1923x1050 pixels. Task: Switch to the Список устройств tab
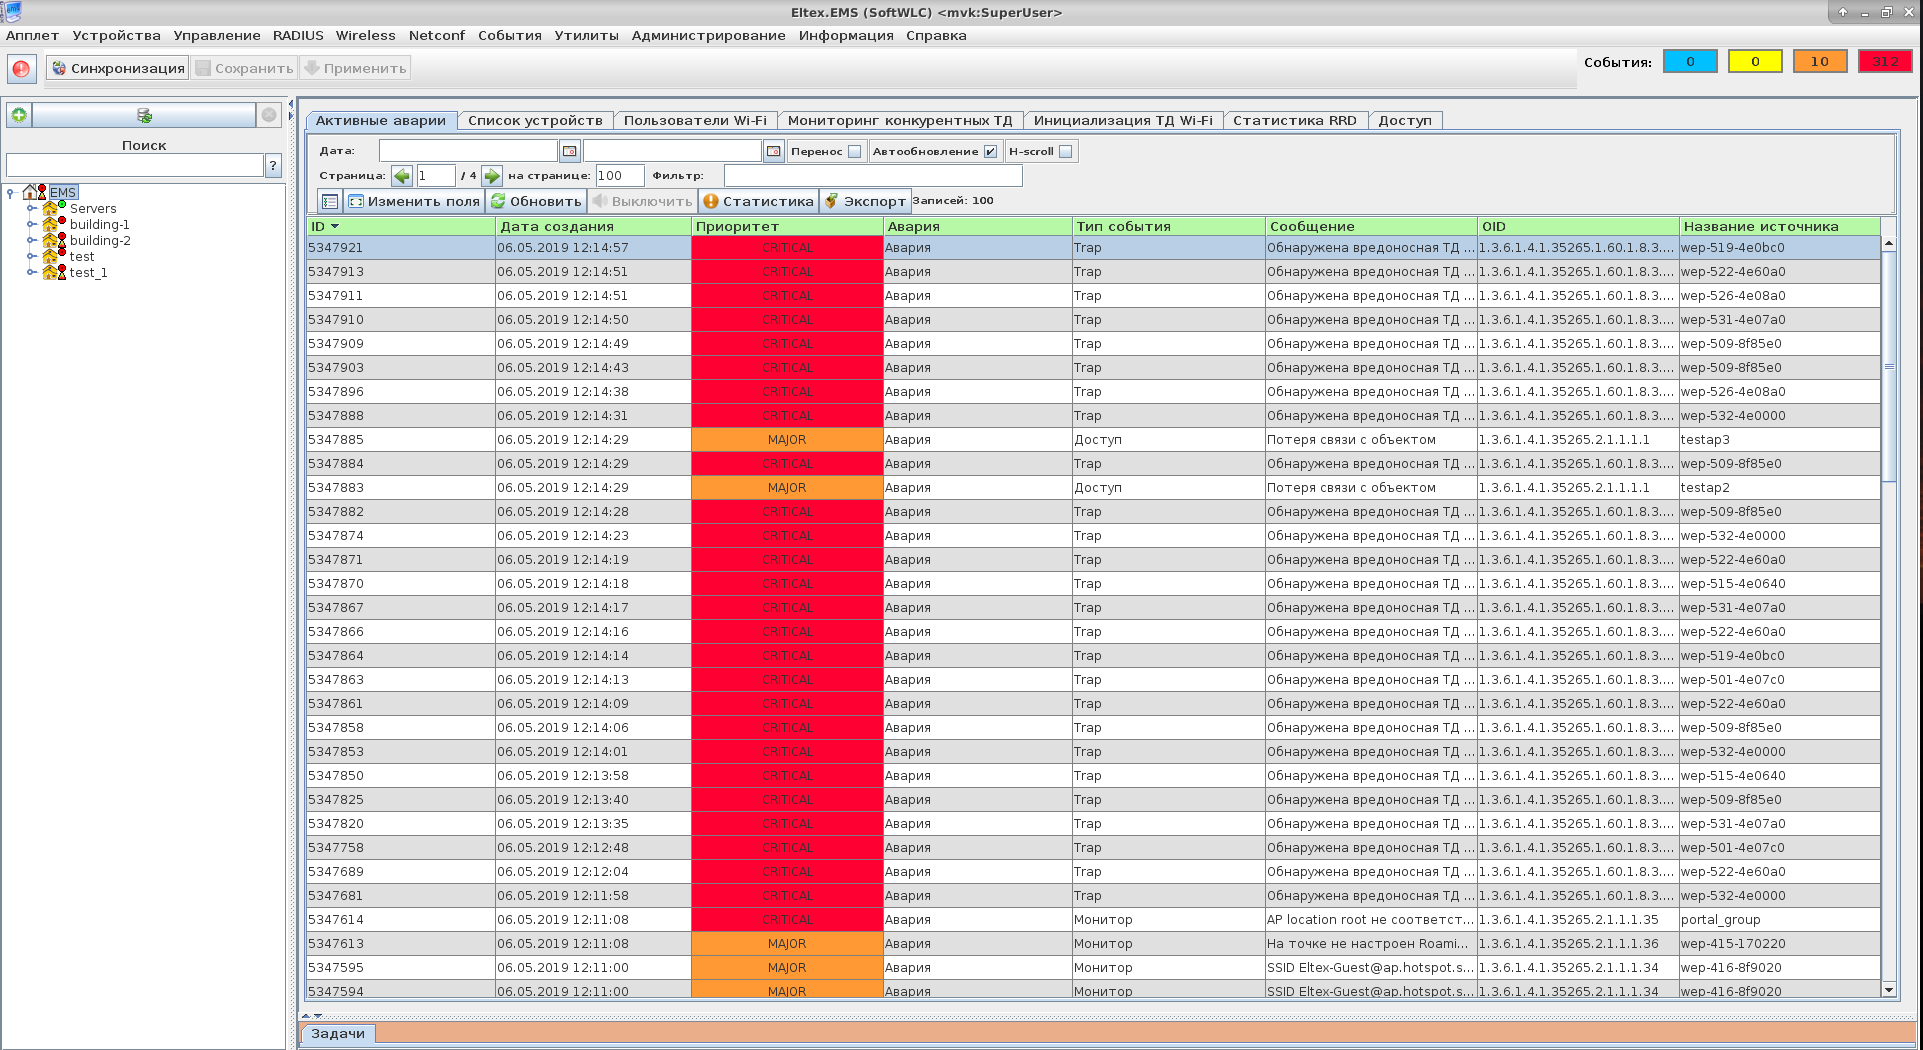coord(535,121)
